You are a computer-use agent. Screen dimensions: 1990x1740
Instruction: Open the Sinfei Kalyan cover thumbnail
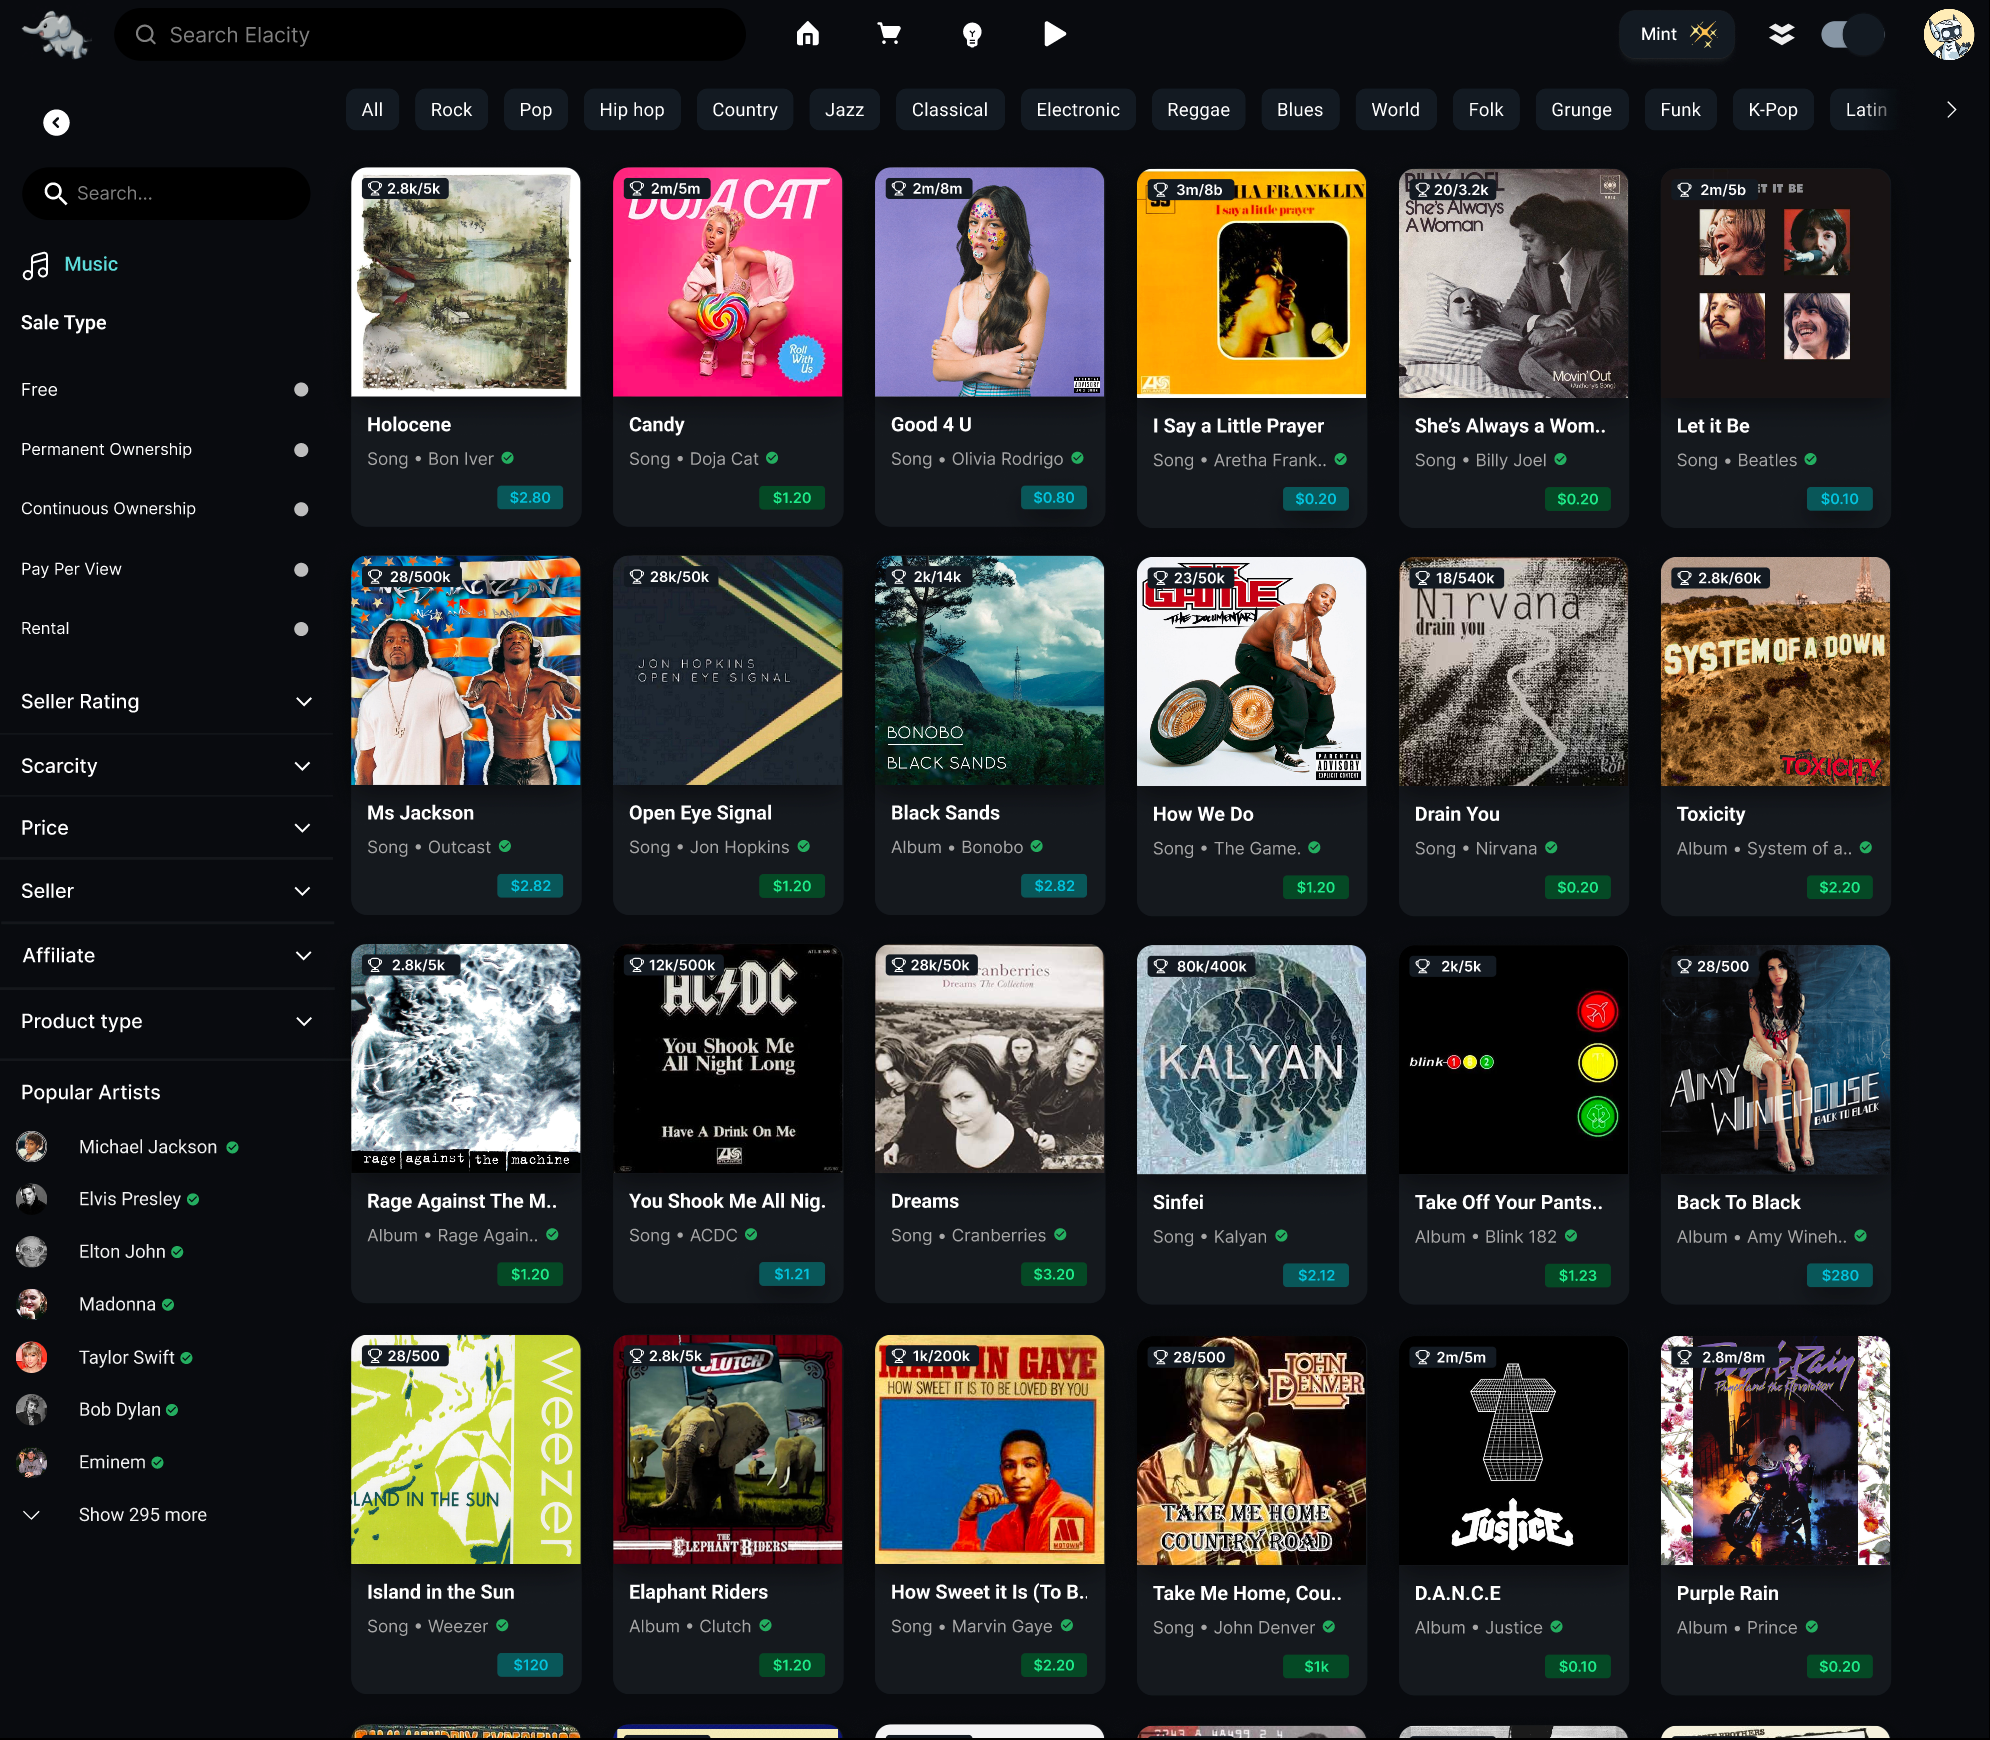pos(1251,1060)
